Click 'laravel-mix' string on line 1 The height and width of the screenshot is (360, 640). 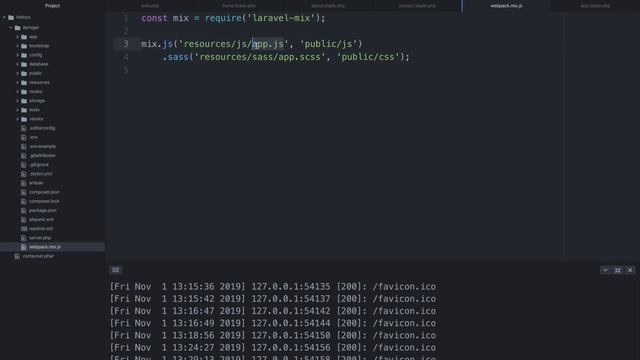click(282, 18)
